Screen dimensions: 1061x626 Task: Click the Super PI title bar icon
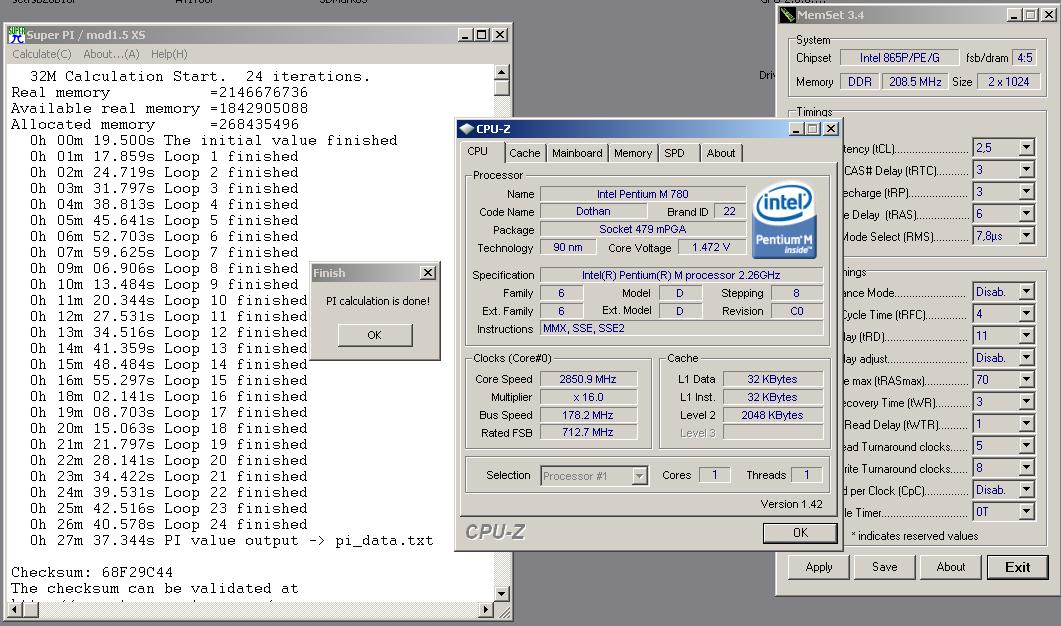coord(16,35)
